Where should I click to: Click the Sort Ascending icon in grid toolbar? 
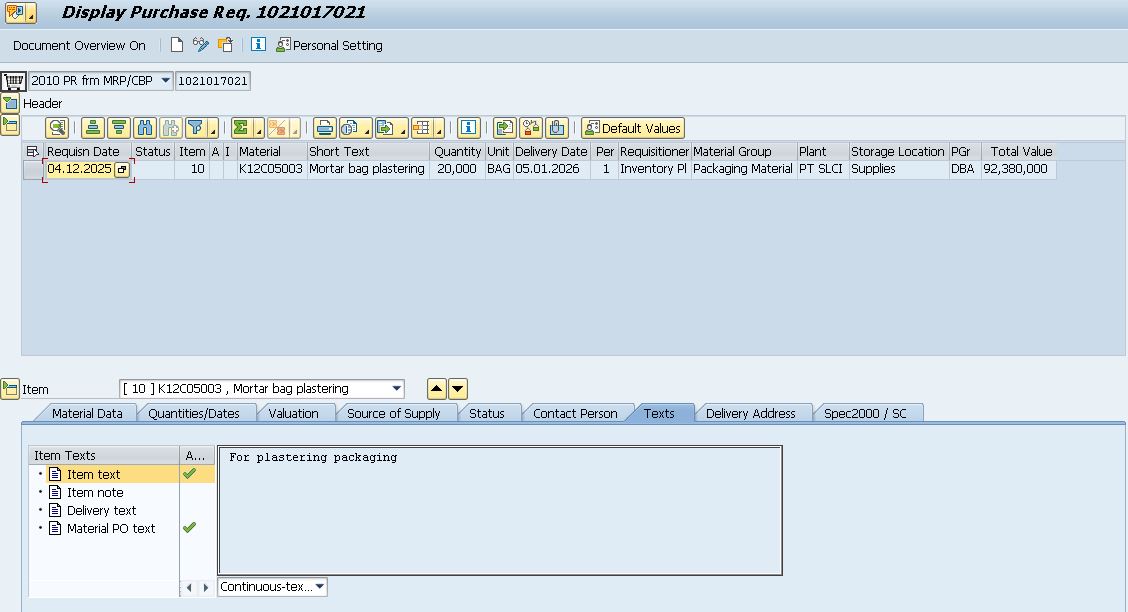tap(93, 128)
